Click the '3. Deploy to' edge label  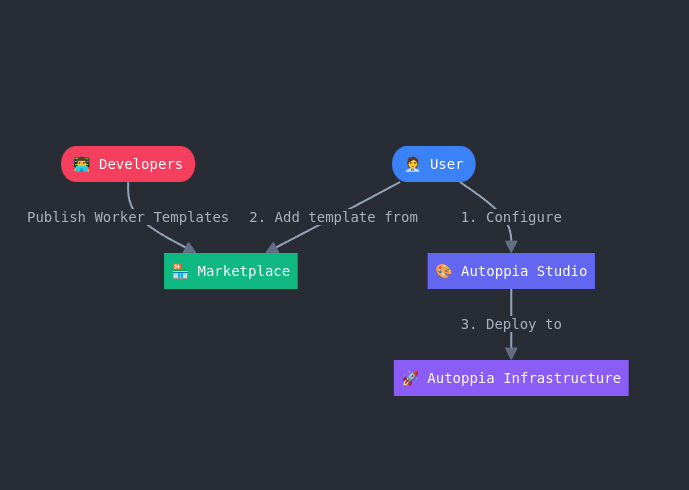pos(511,324)
